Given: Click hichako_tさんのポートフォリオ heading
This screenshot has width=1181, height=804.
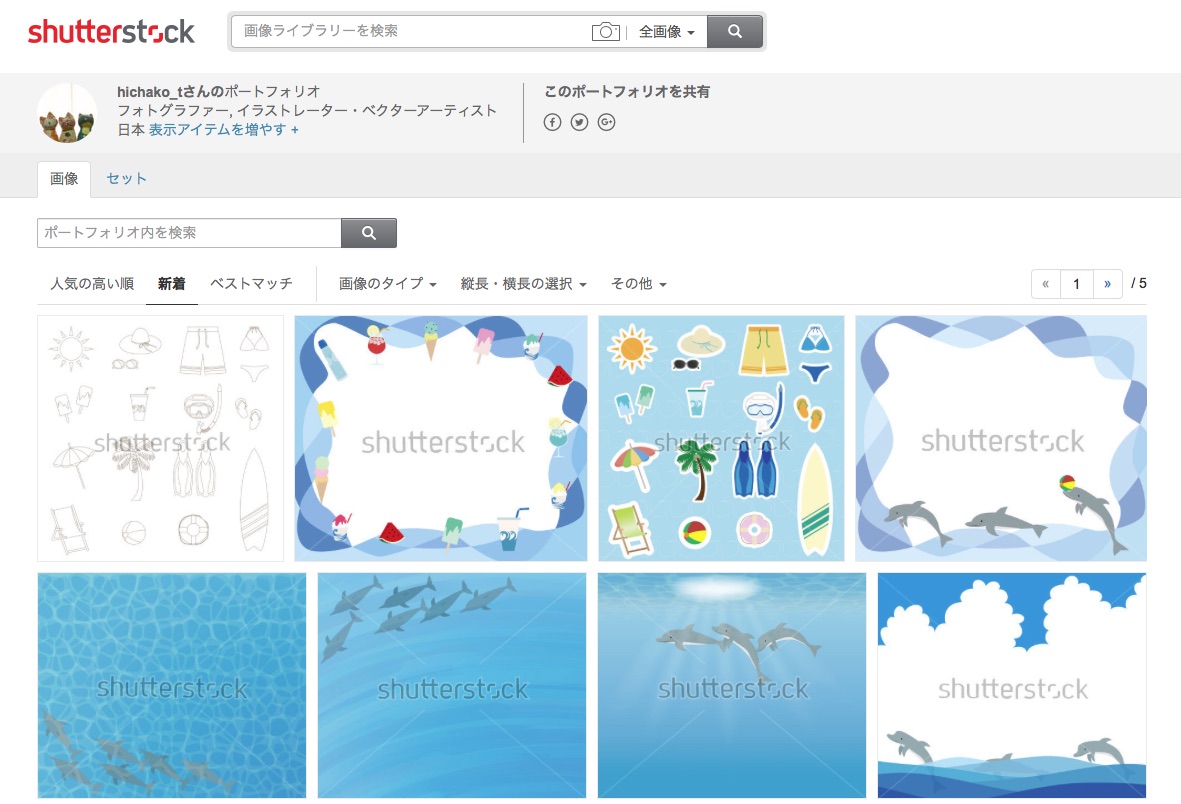Looking at the screenshot, I should coord(218,92).
